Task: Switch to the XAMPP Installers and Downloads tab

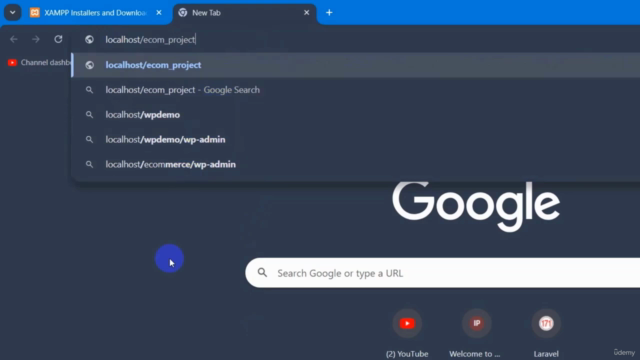Action: click(x=96, y=13)
